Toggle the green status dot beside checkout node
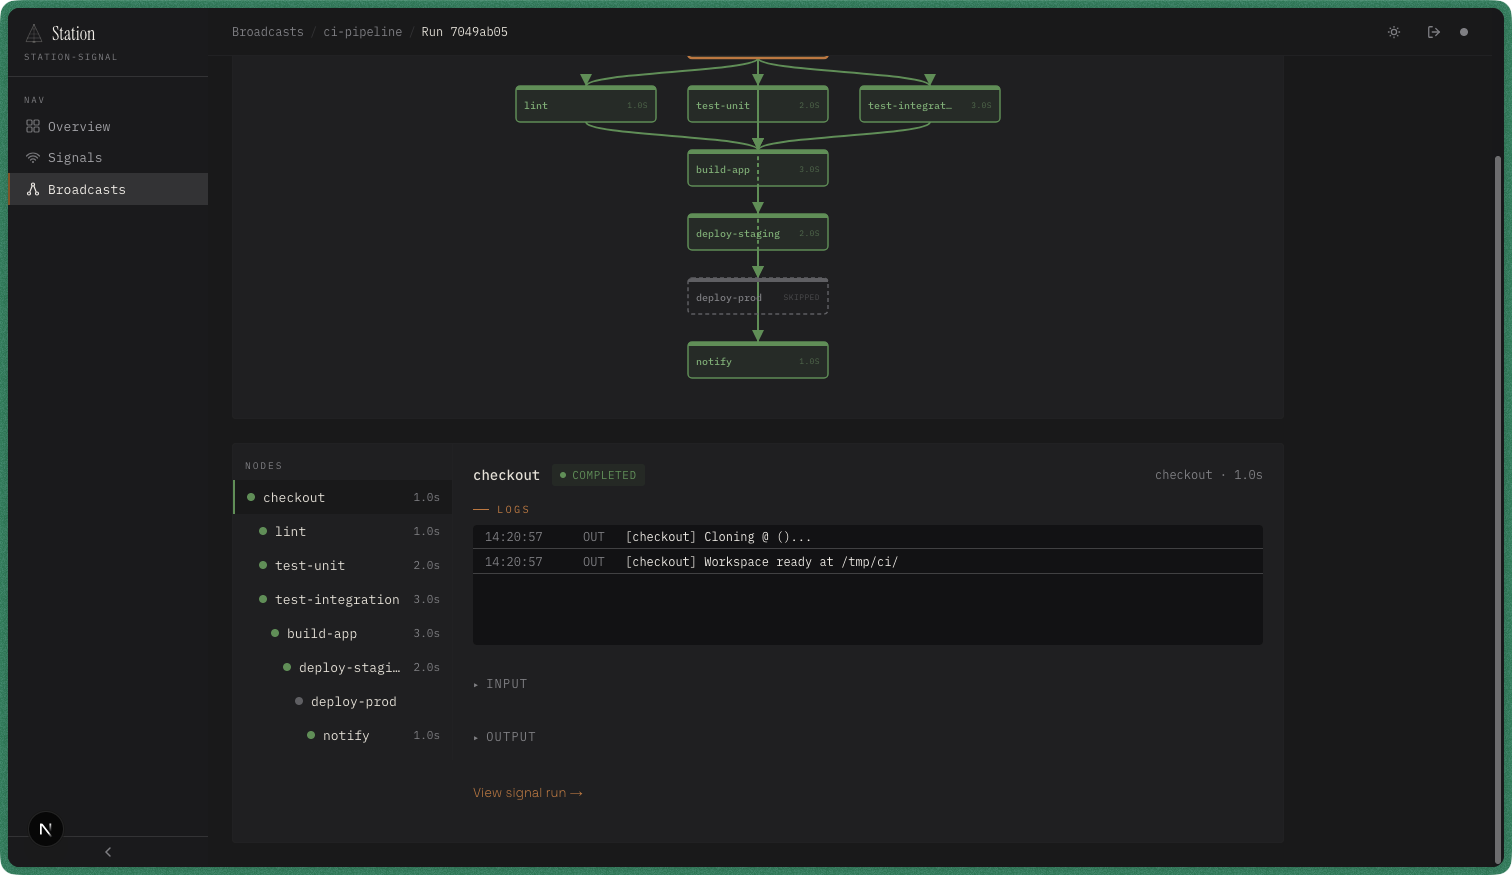Viewport: 1512px width, 875px height. coord(253,497)
